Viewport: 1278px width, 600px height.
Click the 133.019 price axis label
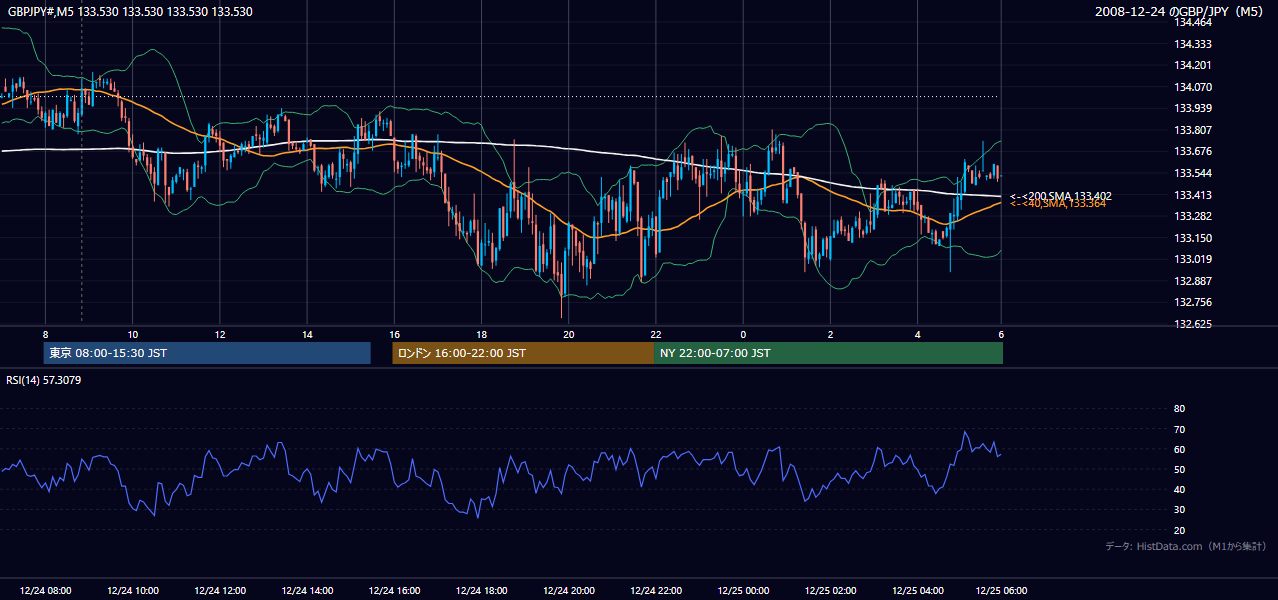coord(1192,259)
